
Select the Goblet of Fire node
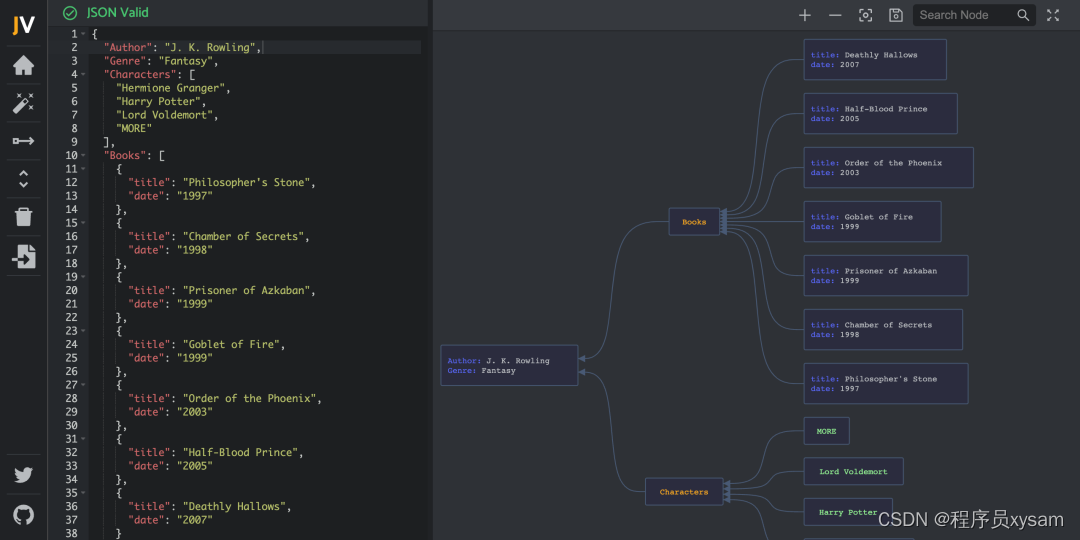tap(872, 222)
